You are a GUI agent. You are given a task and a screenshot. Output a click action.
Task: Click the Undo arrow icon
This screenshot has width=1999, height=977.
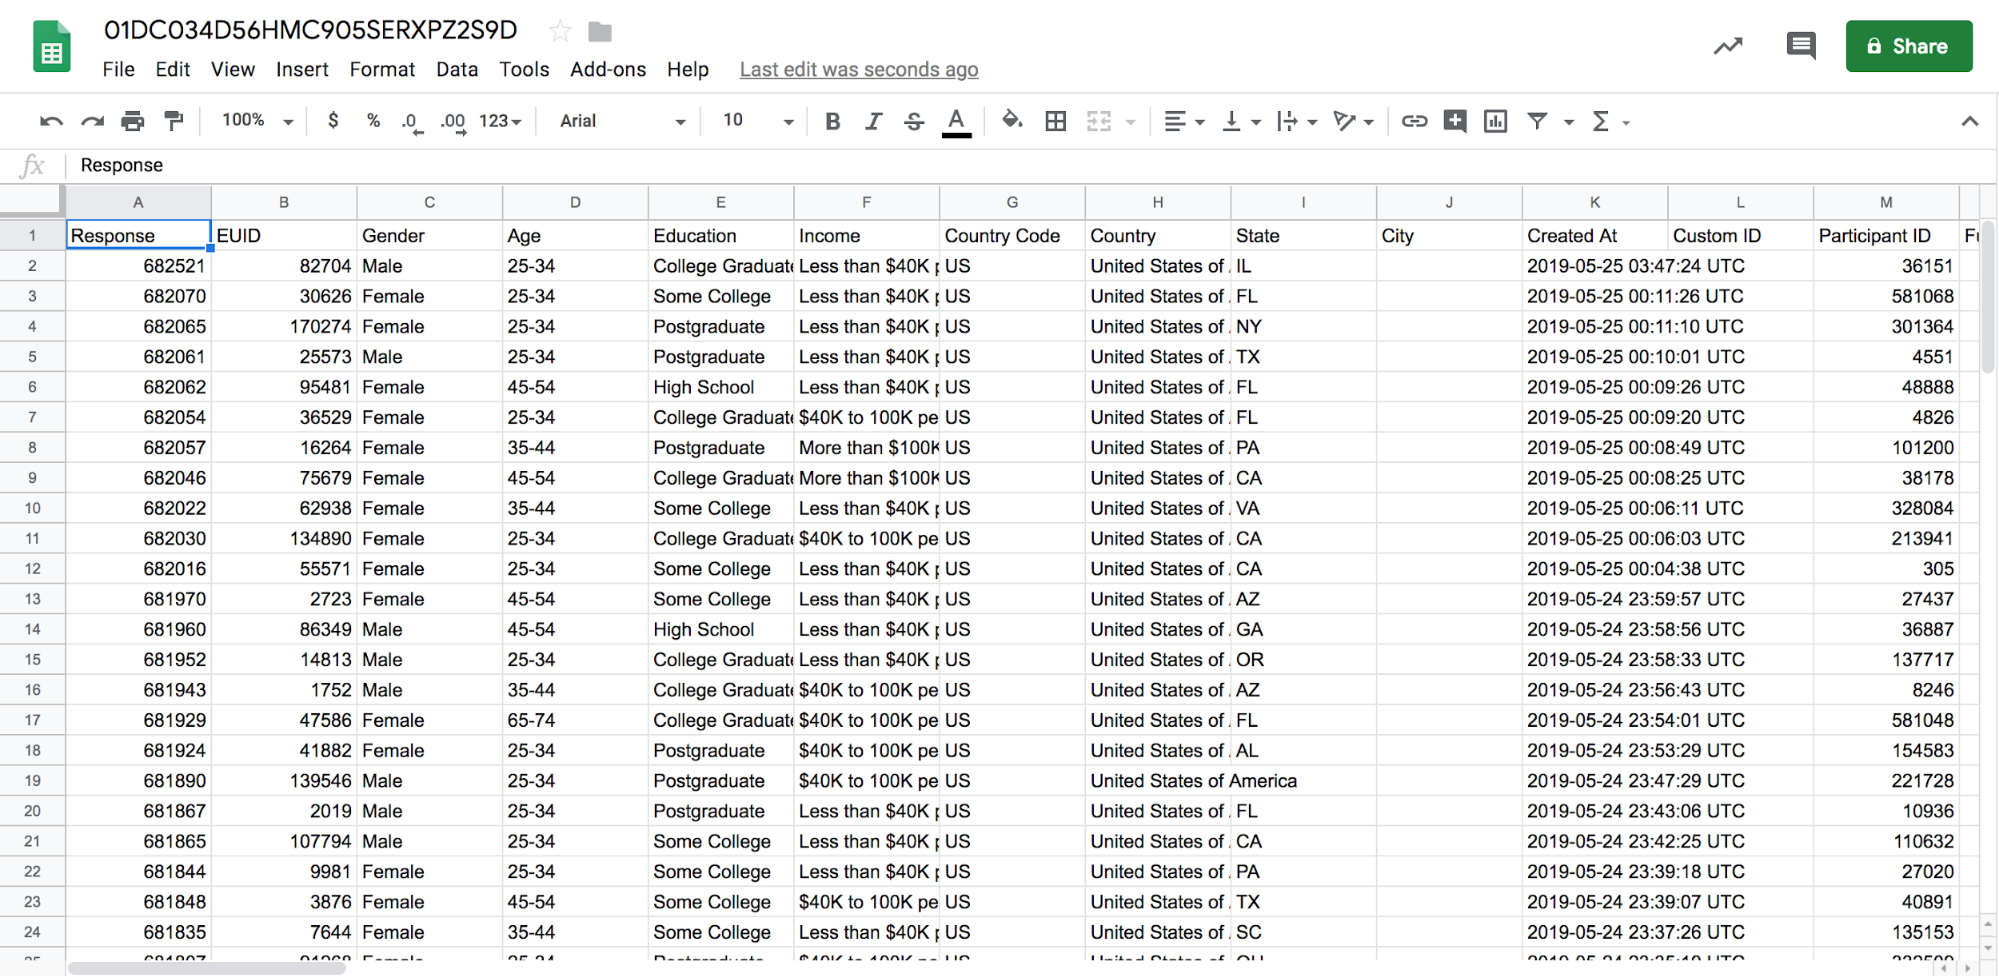(51, 121)
